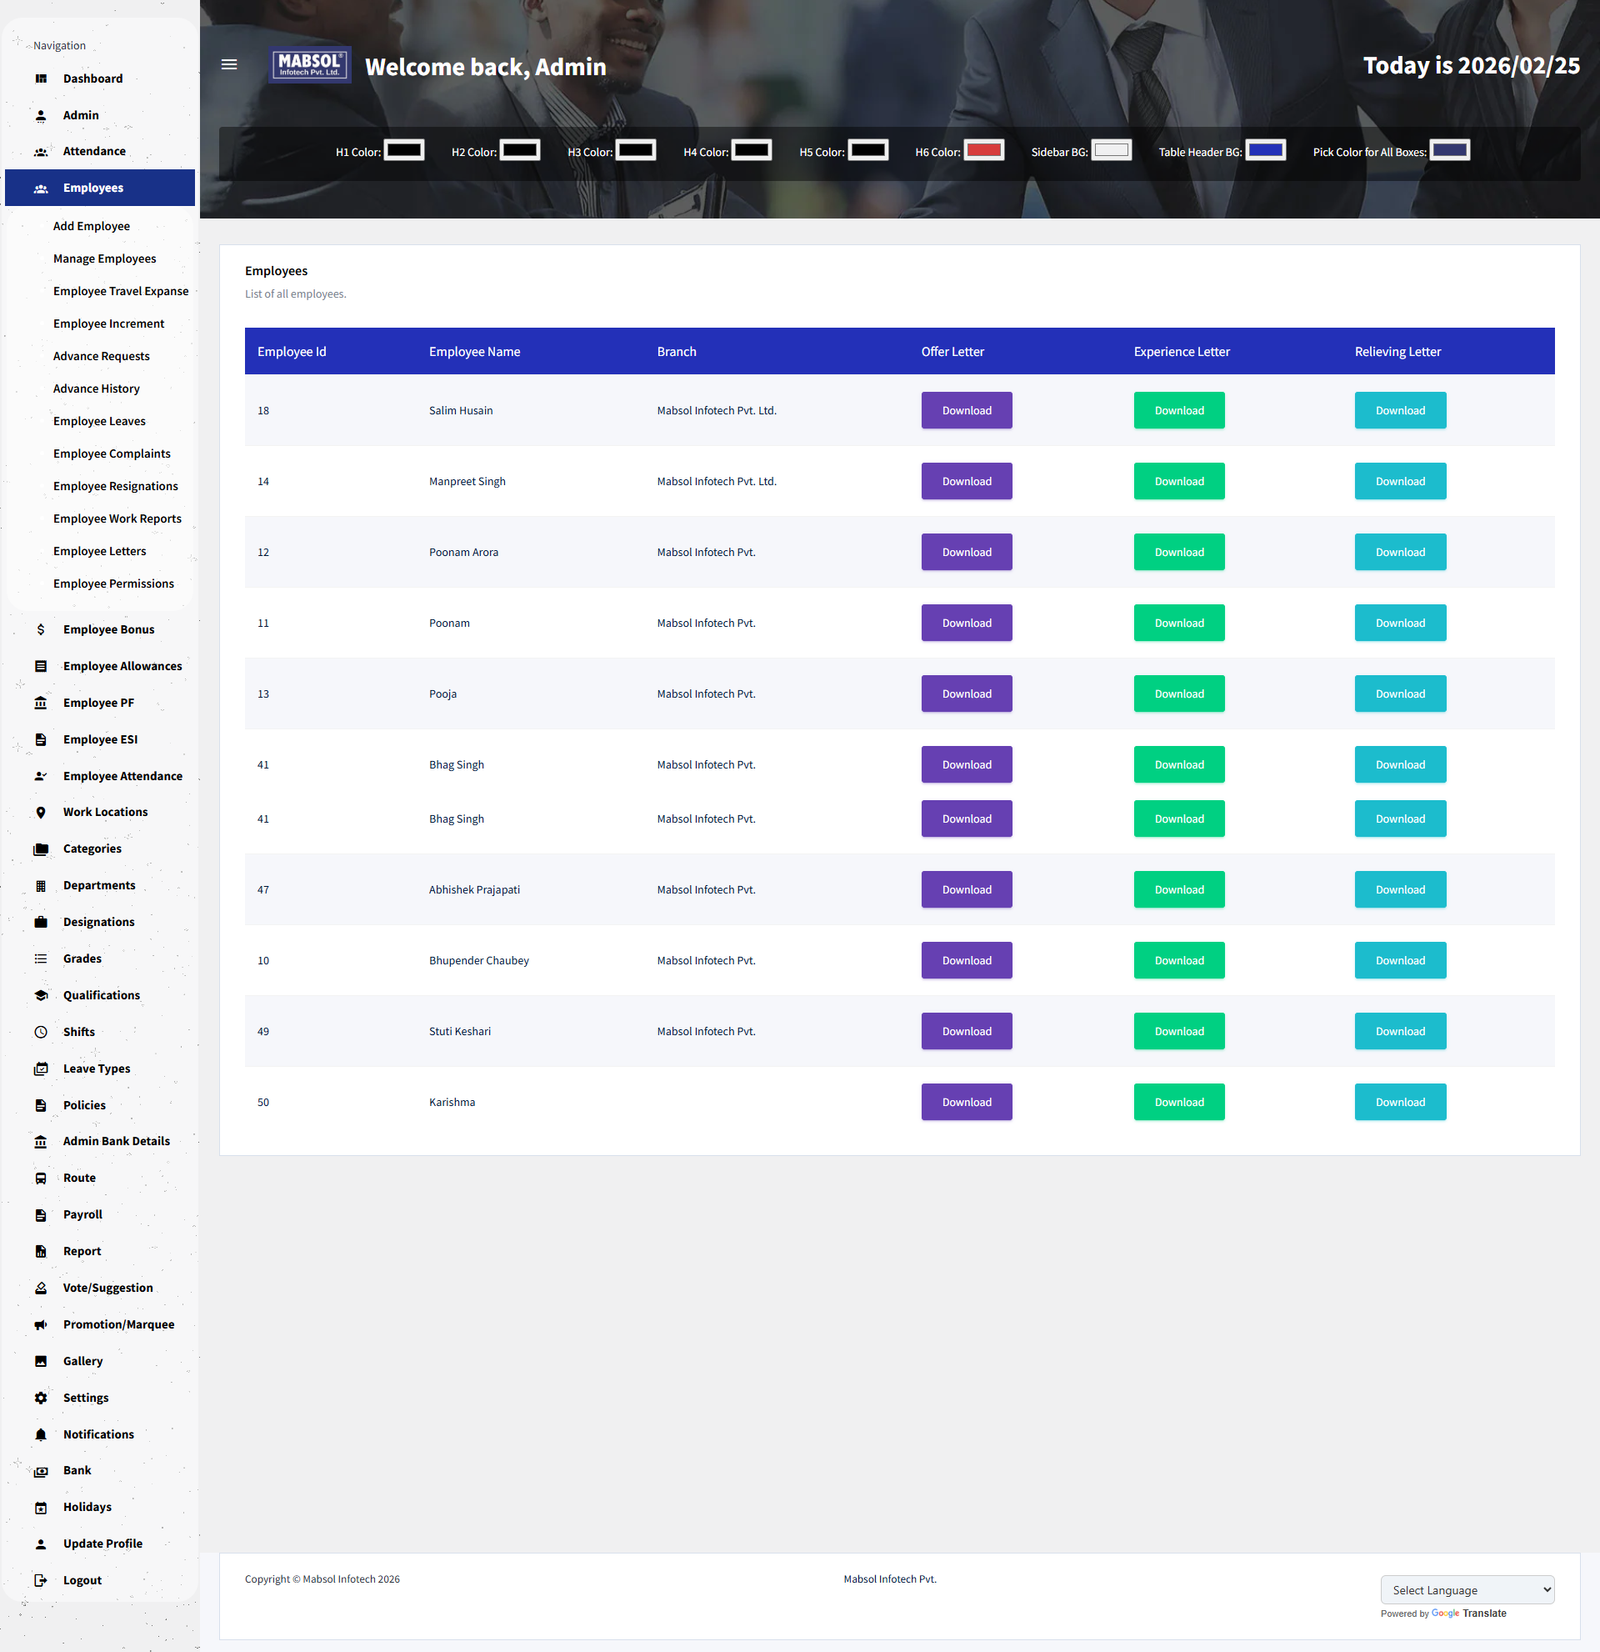The image size is (1600, 1652).
Task: Open the H6 Color red swatch
Action: pos(983,151)
